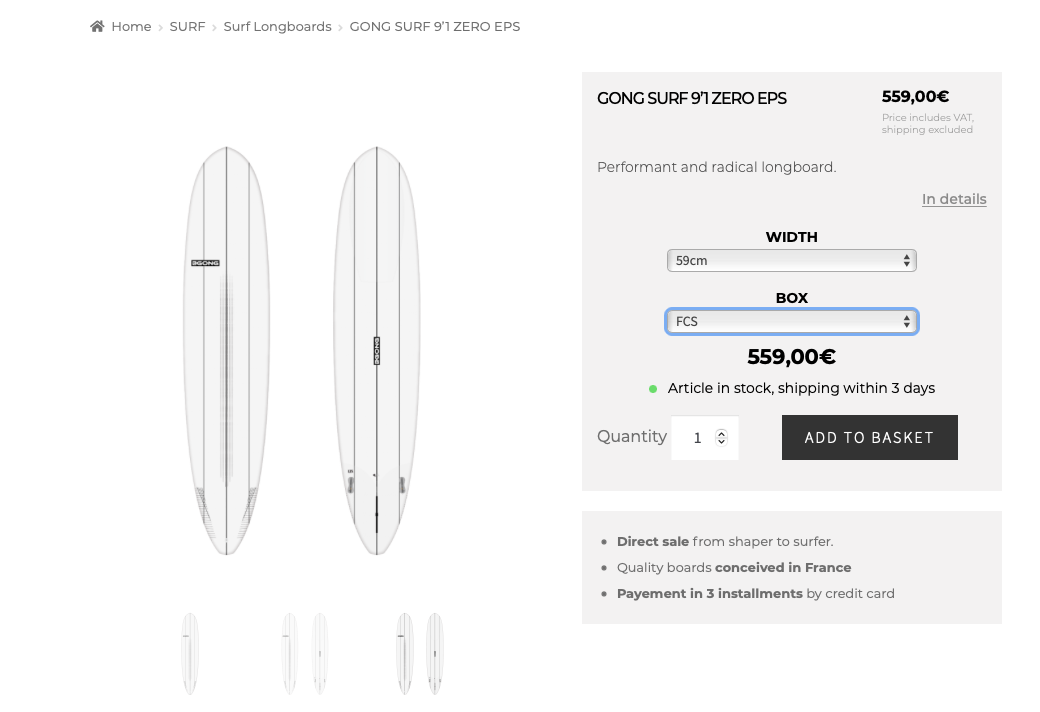The height and width of the screenshot is (712, 1040).
Task: Click the main surfboard deck image
Action: point(226,350)
